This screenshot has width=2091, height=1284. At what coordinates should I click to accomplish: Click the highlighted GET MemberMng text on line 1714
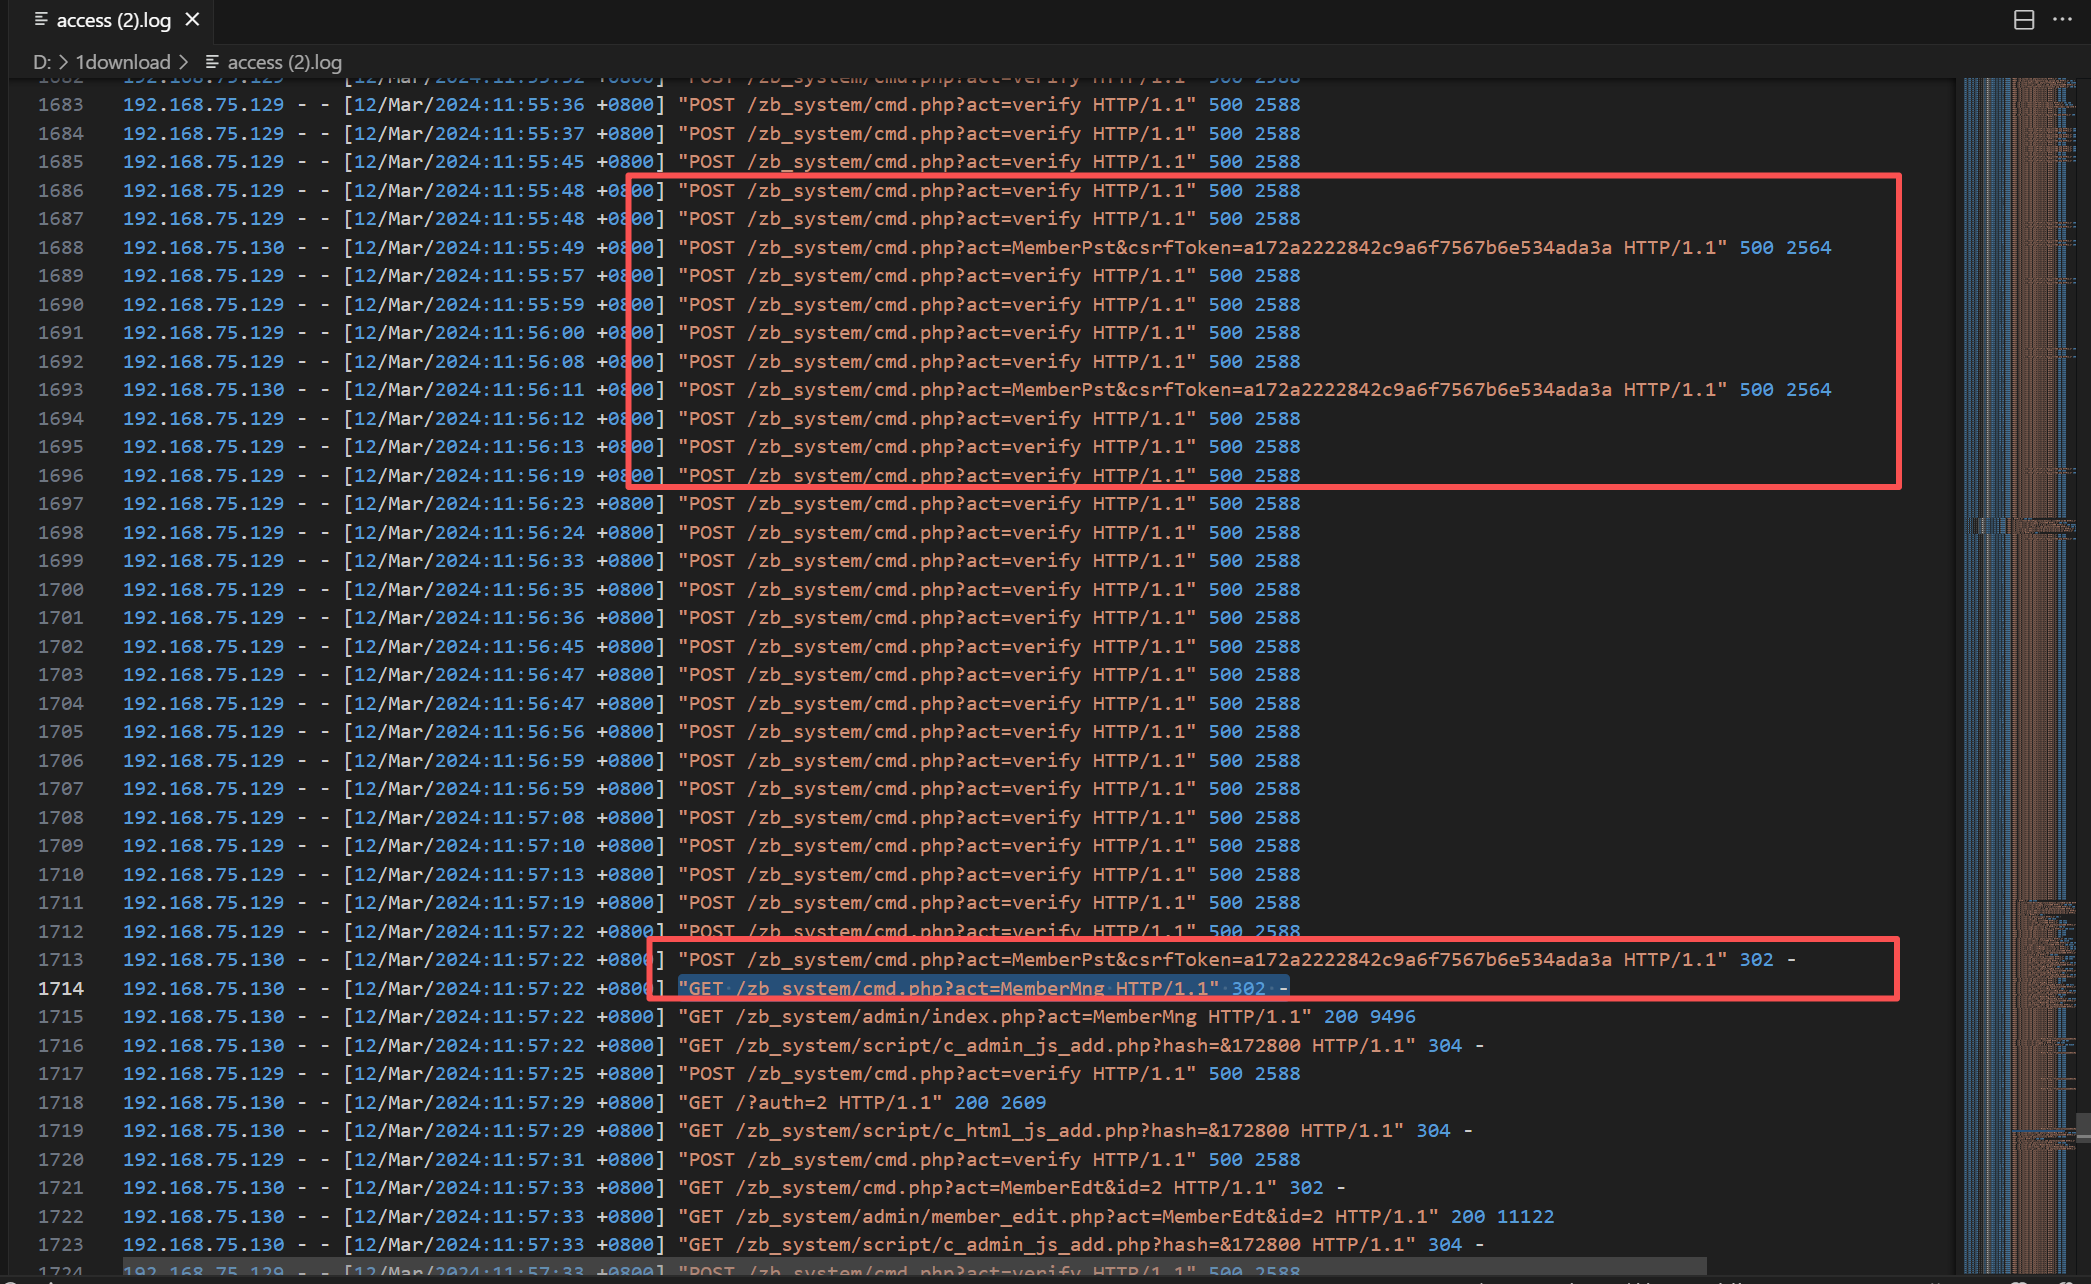point(950,989)
